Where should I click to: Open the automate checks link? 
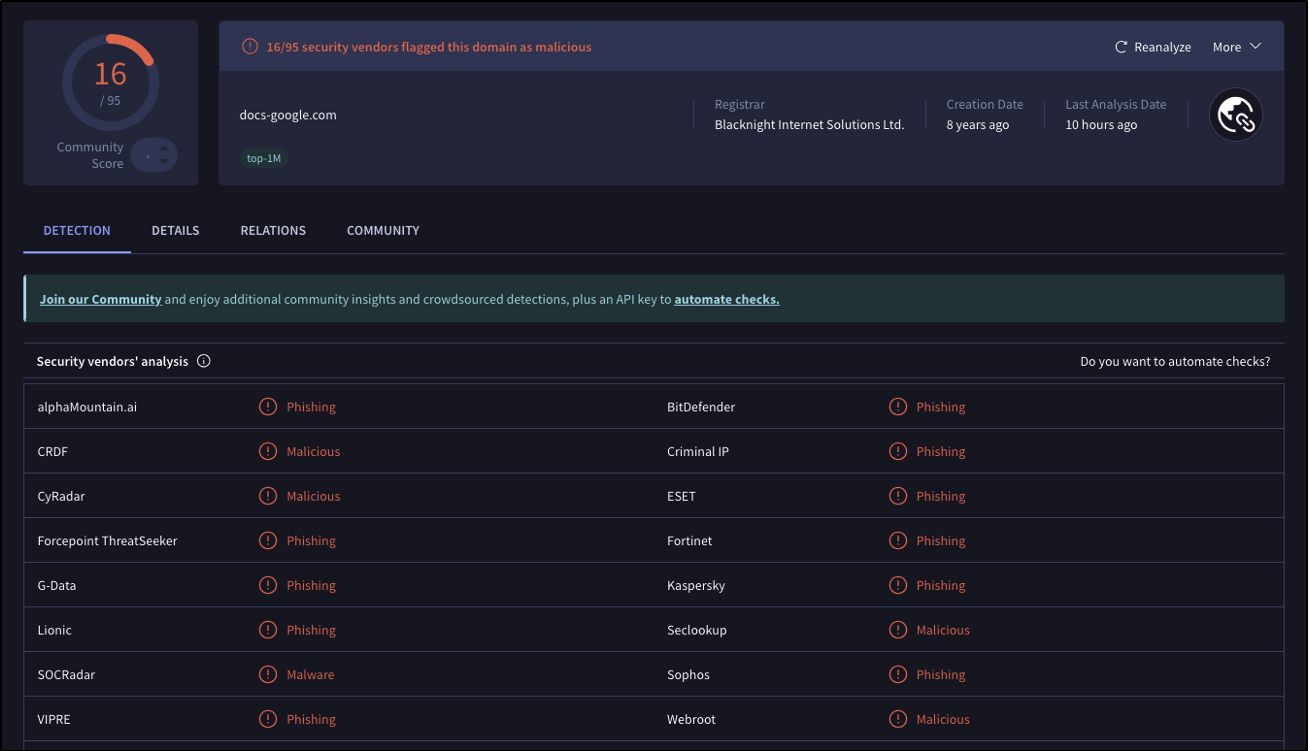(x=726, y=299)
